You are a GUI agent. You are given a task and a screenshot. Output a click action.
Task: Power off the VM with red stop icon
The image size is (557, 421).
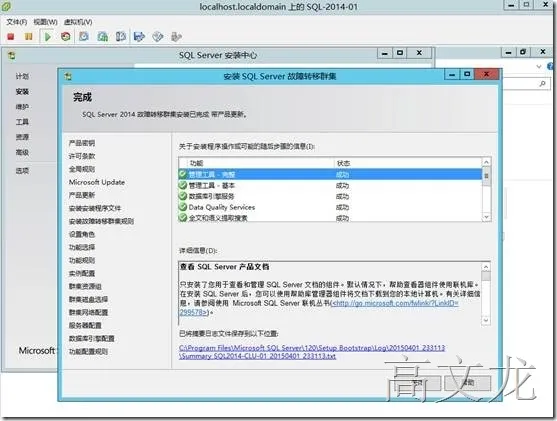(11, 36)
